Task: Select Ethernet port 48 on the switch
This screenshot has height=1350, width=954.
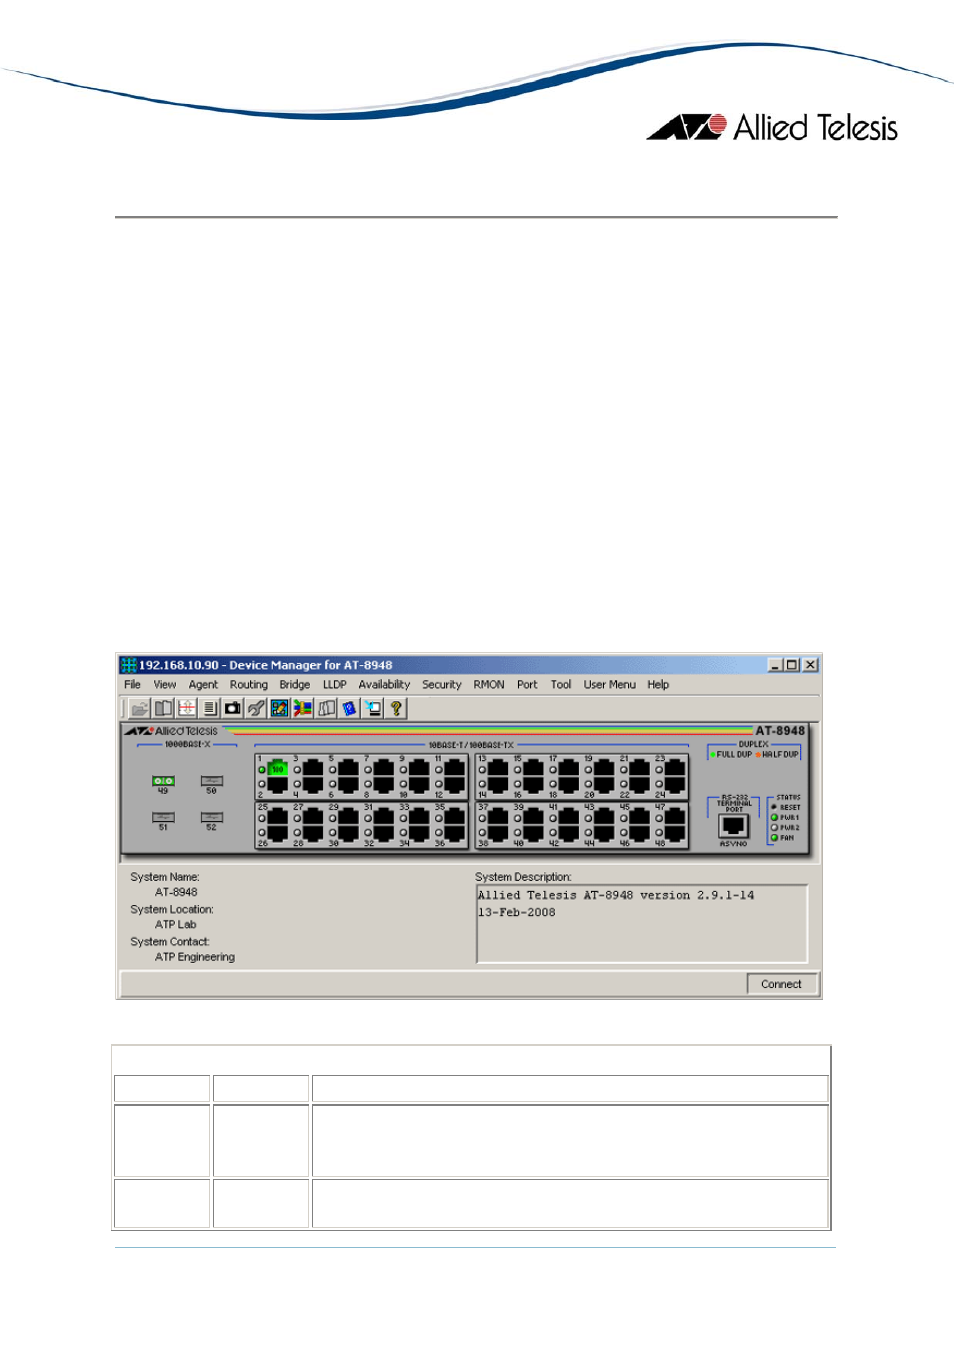Action: (675, 832)
